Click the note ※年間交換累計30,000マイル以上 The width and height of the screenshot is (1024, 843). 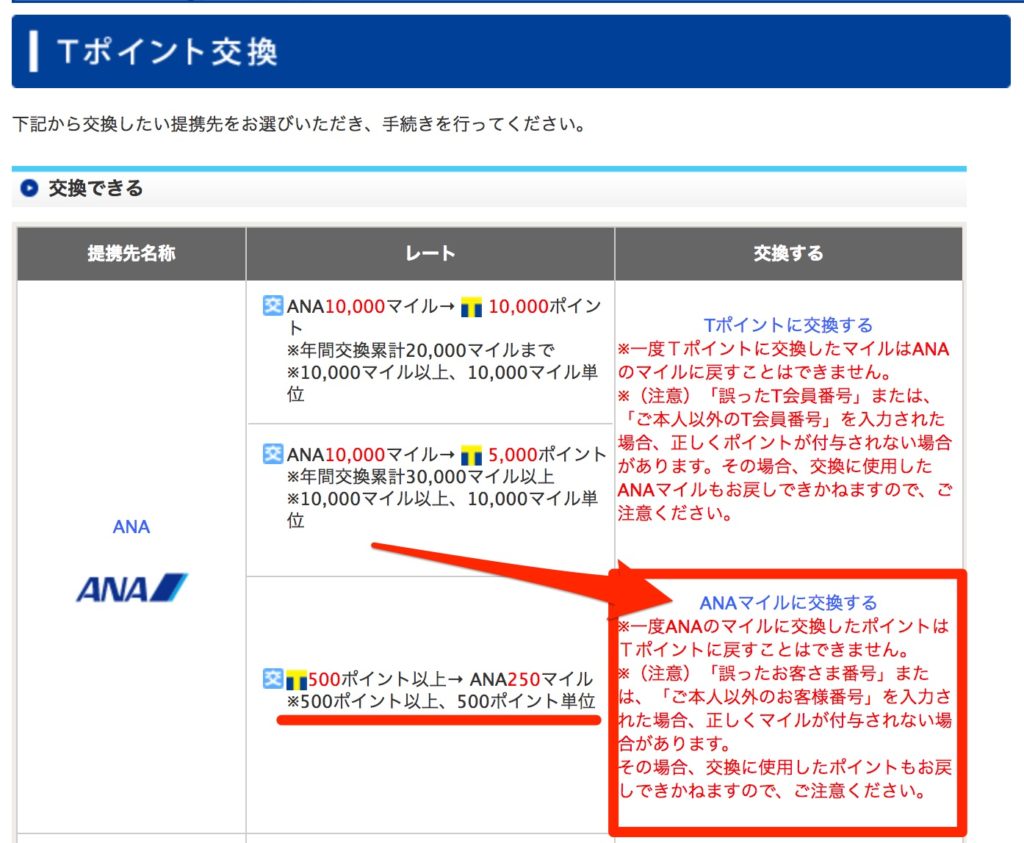pos(421,477)
